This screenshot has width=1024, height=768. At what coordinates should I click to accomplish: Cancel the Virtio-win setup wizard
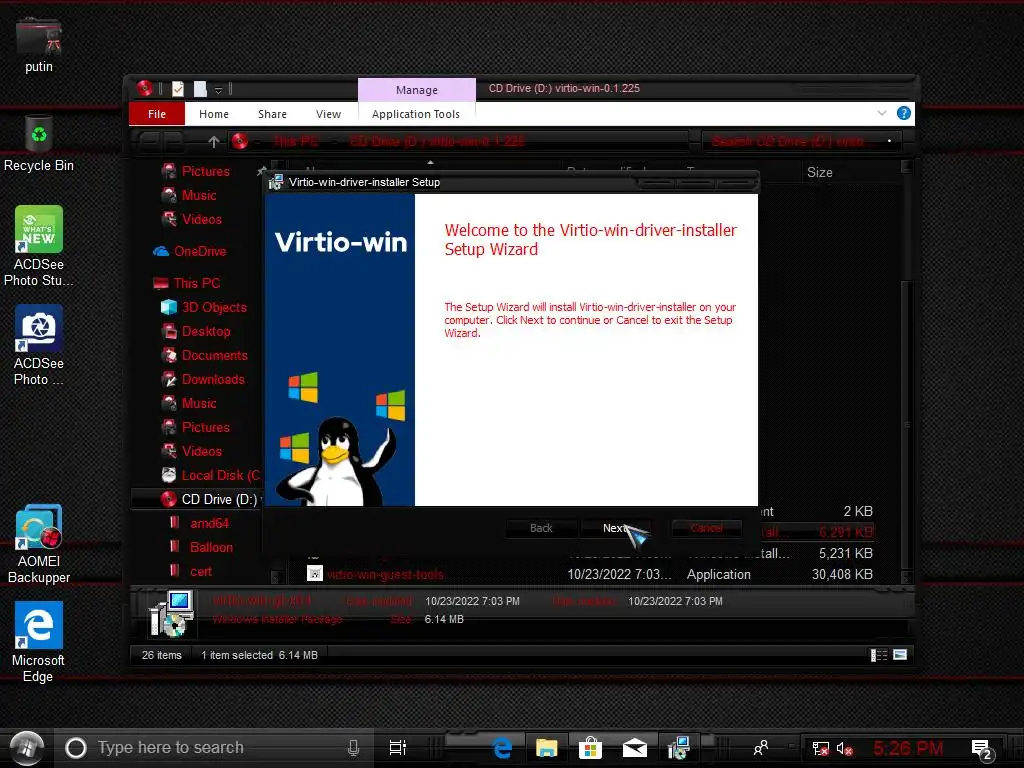[706, 528]
